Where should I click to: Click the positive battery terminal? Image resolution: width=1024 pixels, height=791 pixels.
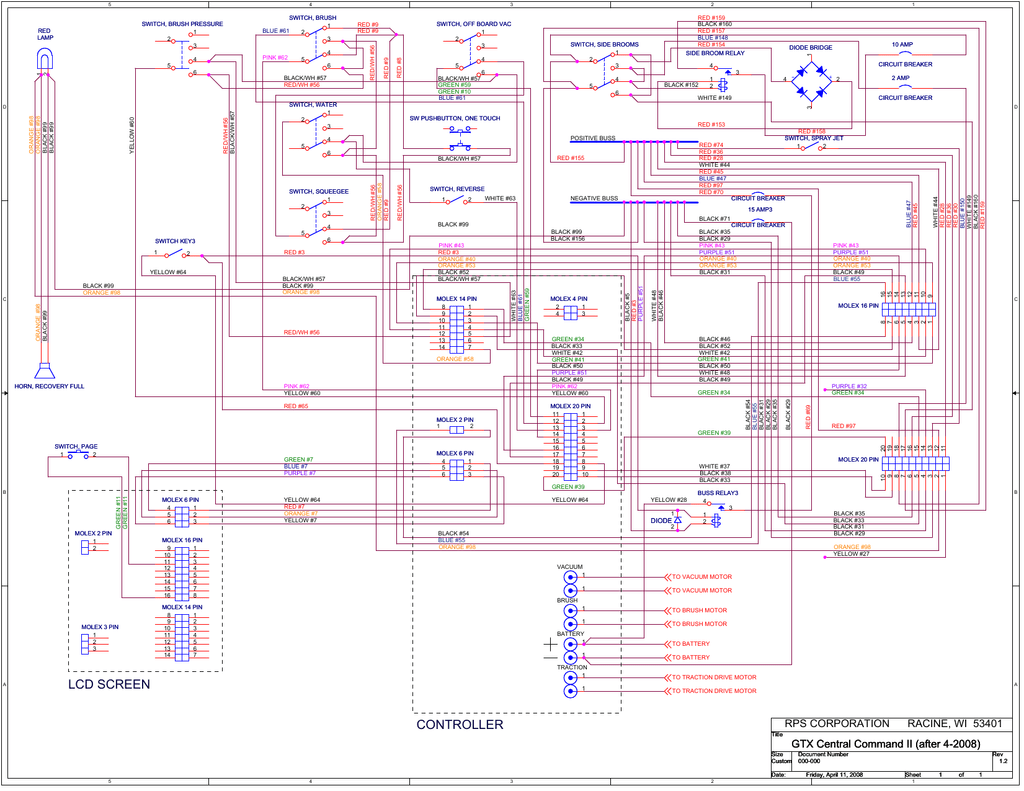[x=571, y=644]
